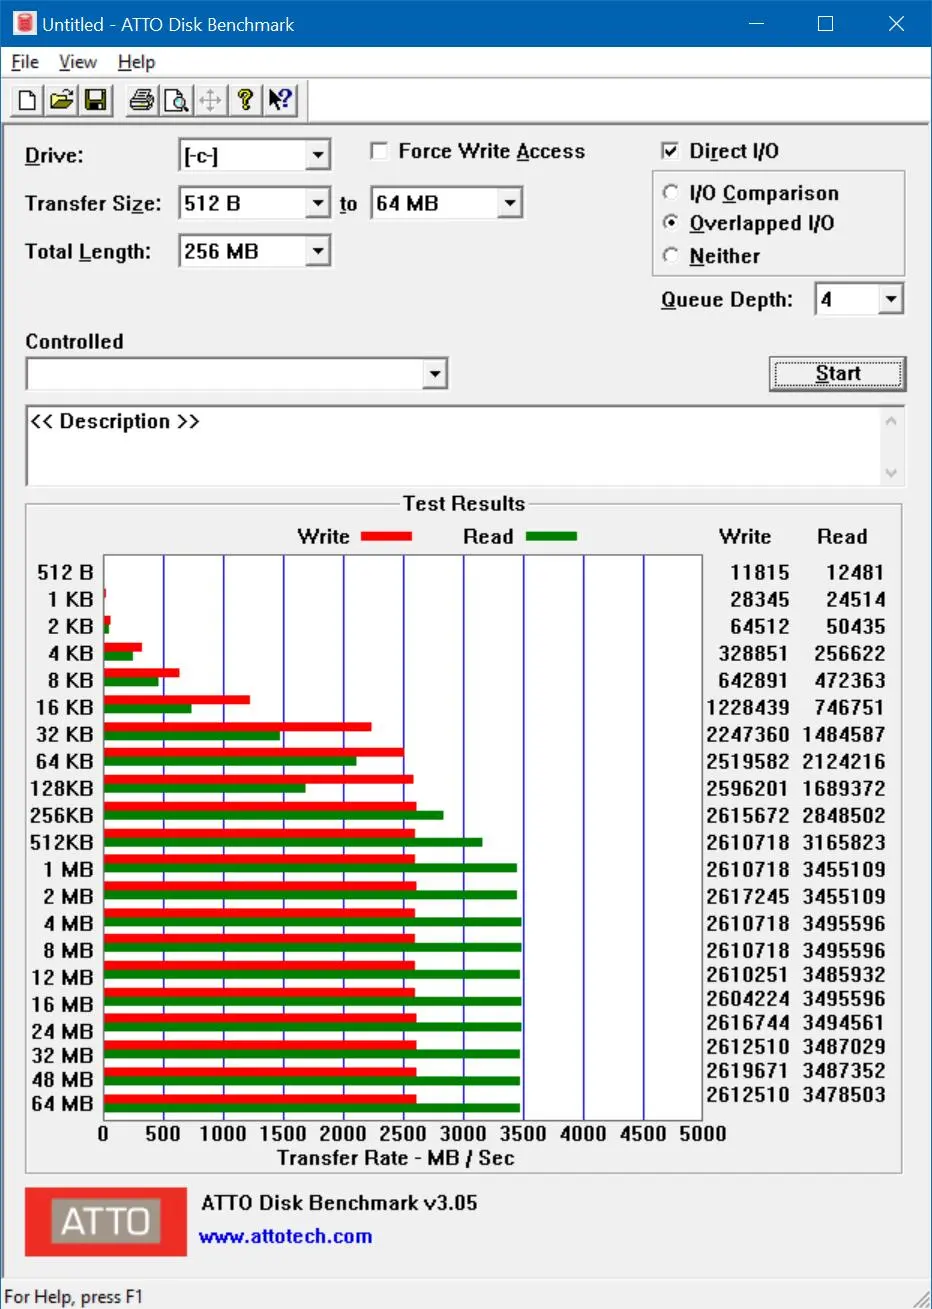Viewport: 932px width, 1309px height.
Task: Click the 2500 axis label
Action: point(403,1134)
